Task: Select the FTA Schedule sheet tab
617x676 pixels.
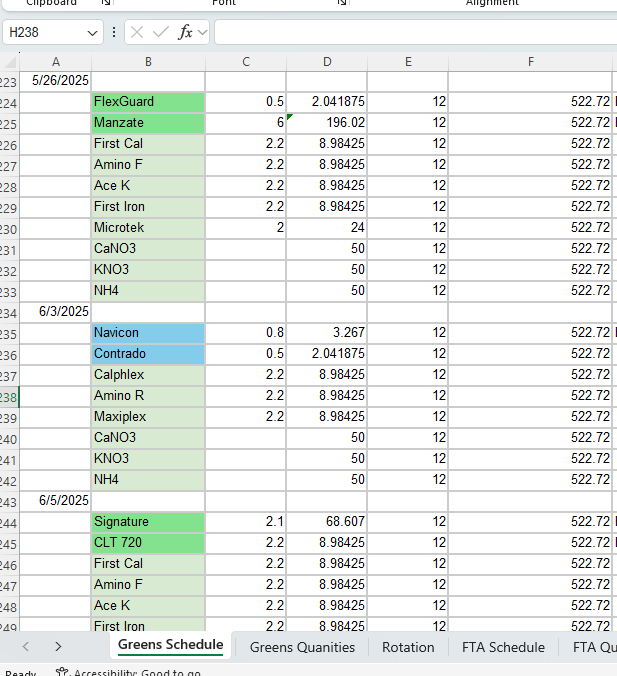Action: 503,647
